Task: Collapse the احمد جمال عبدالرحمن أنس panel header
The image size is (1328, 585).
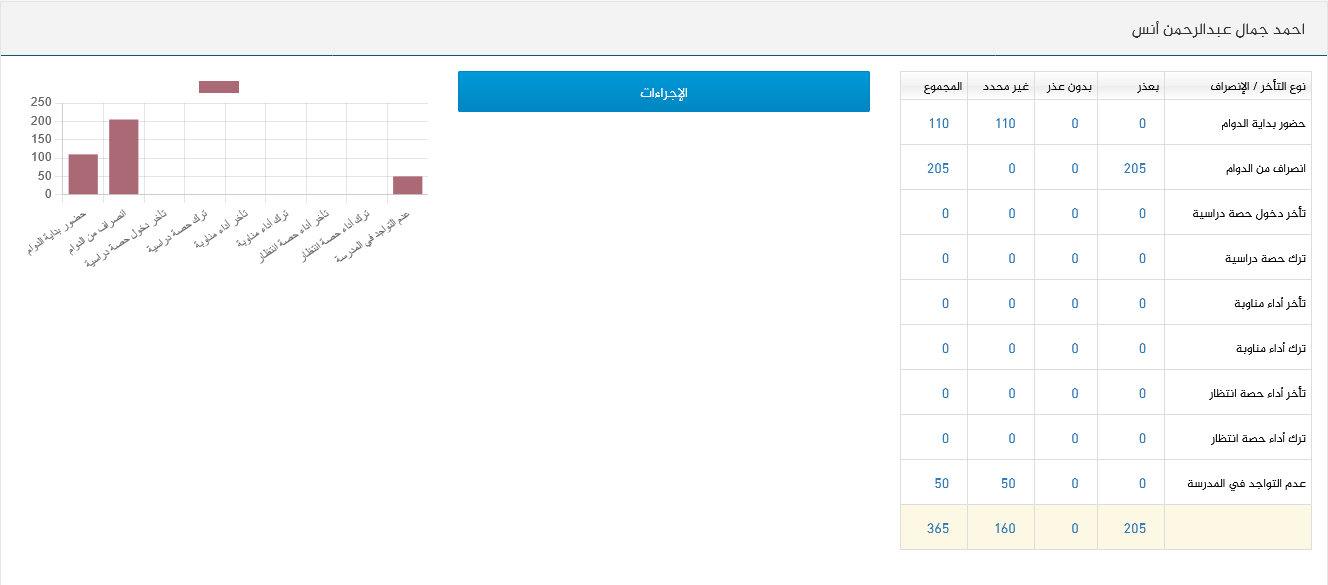Action: pos(1218,30)
